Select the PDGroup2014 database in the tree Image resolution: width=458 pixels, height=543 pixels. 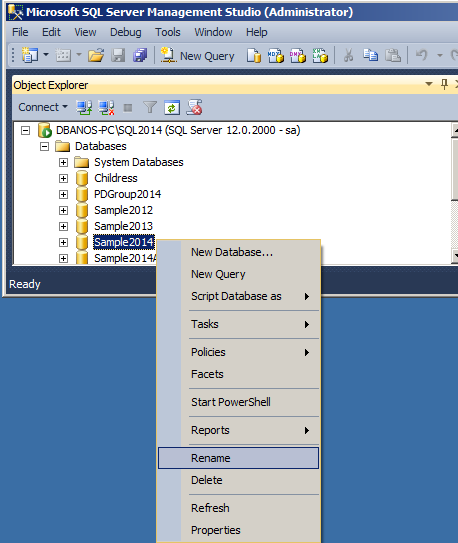[x=127, y=194]
